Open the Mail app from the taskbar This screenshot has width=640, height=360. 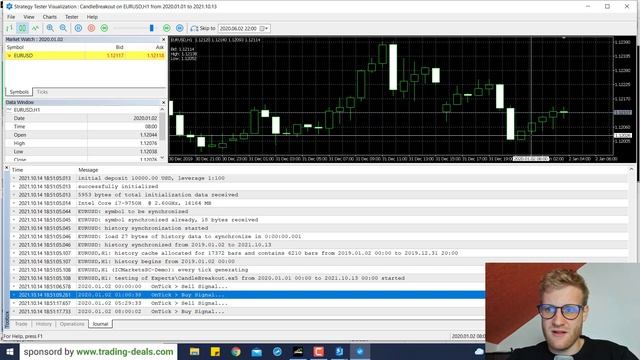point(257,352)
